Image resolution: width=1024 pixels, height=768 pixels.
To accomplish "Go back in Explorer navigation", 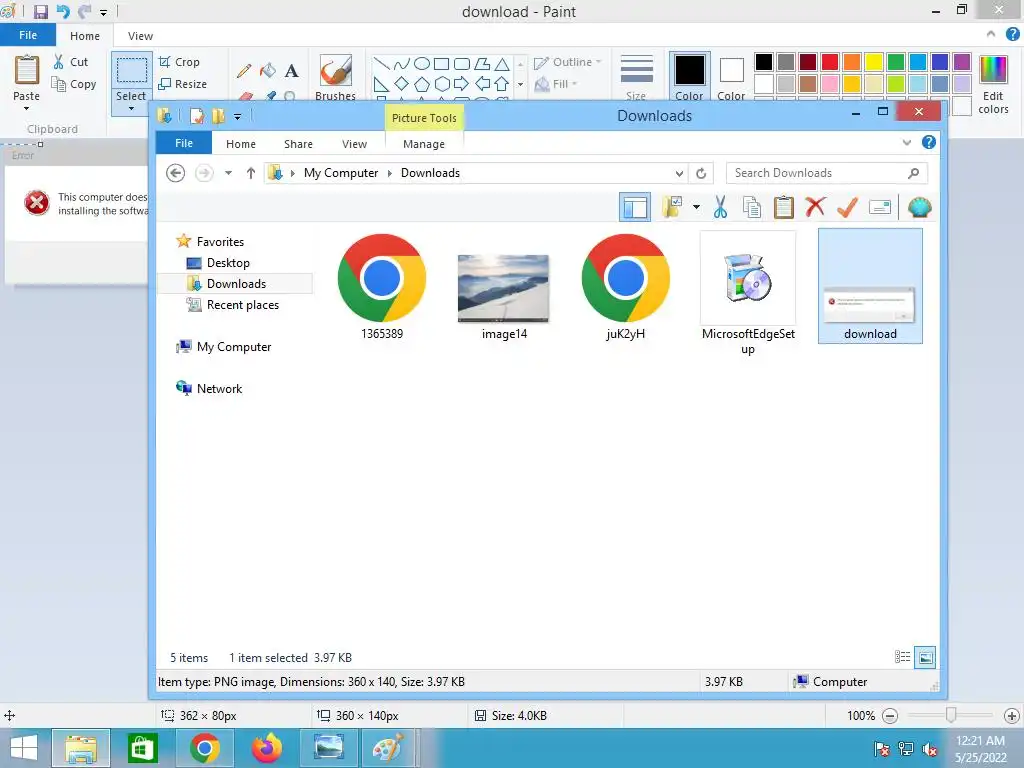I will pos(175,173).
